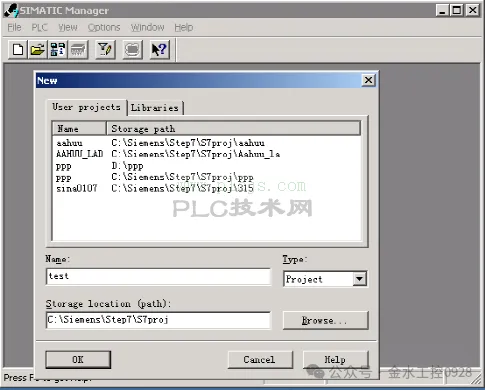Click the New Project toolbar icon
Image resolution: width=486 pixels, height=391 pixels.
coord(18,50)
